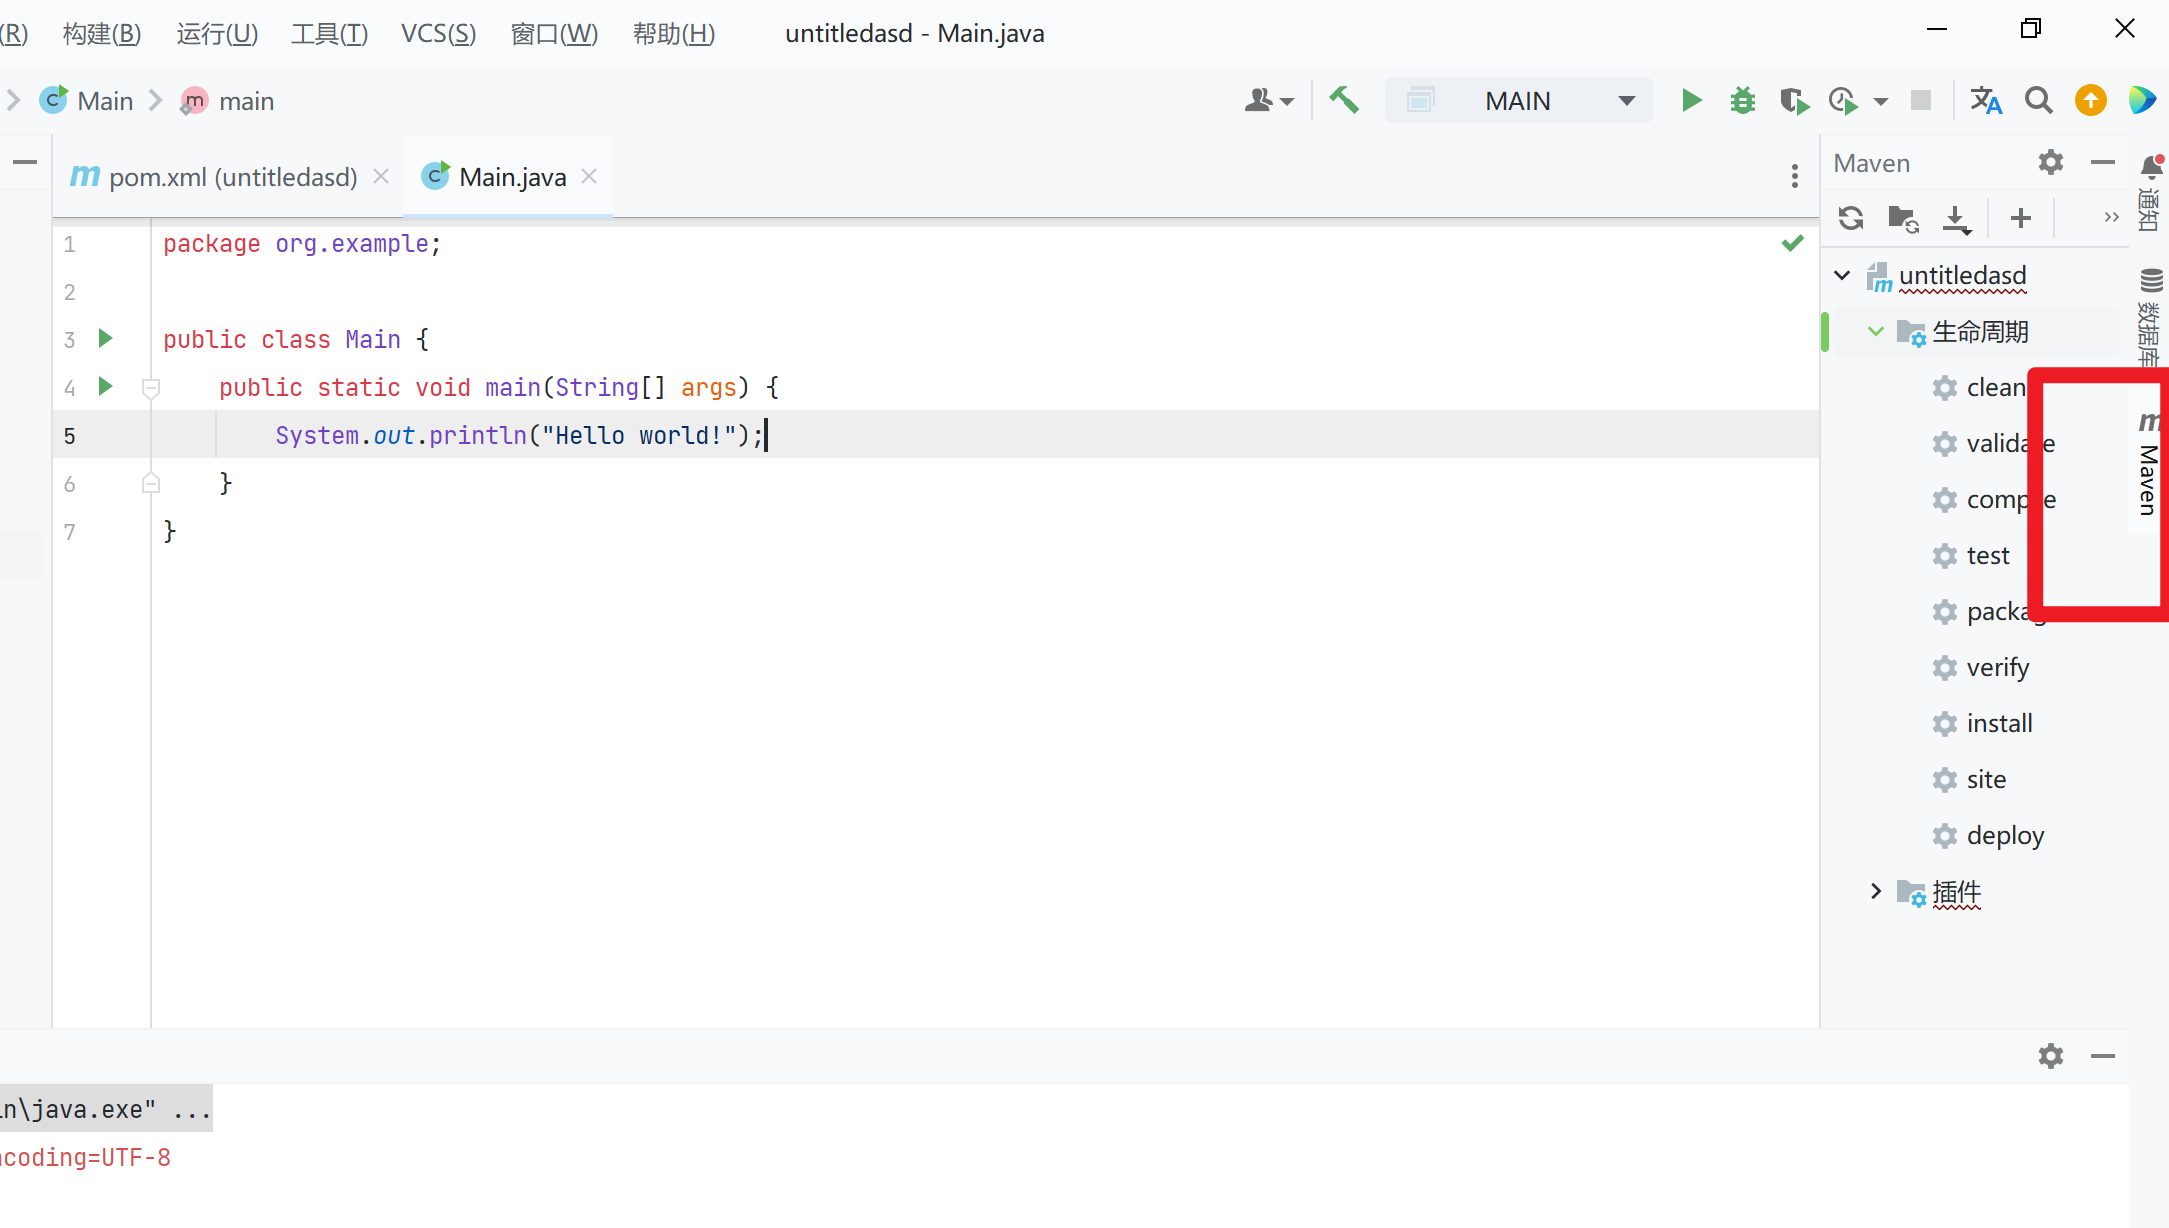Click the green inspection checkmark in editor

coord(1793,243)
